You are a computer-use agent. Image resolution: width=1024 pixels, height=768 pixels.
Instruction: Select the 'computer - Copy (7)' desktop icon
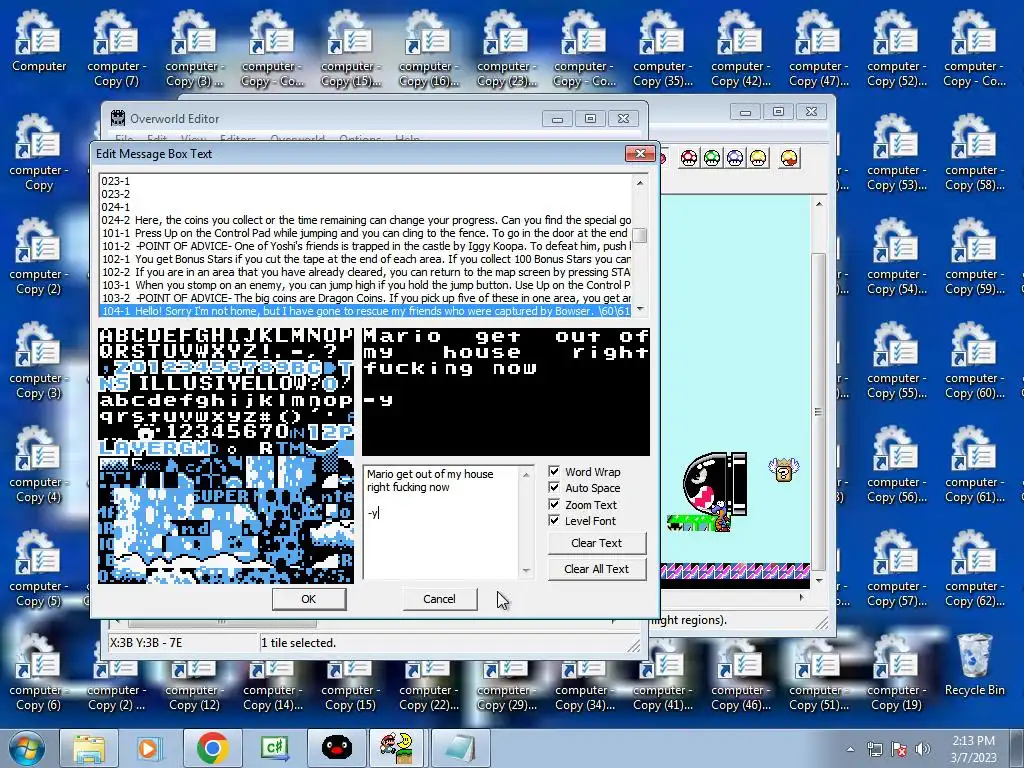pos(116,48)
